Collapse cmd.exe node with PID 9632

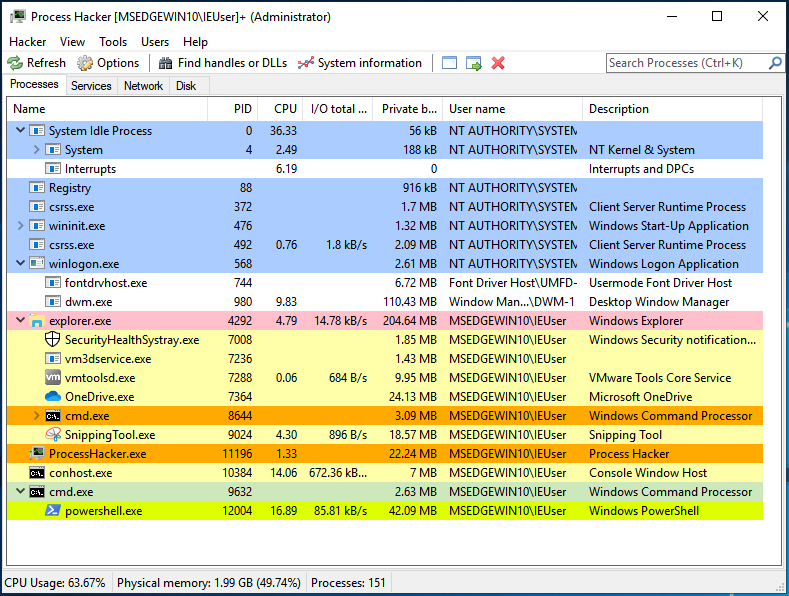pyautogui.click(x=21, y=491)
